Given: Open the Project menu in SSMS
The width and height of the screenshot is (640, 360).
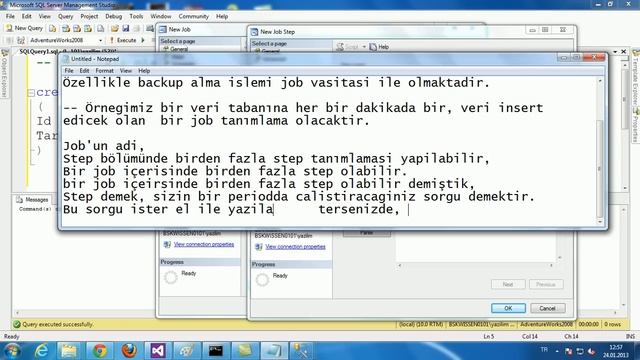Looking at the screenshot, I should click(89, 16).
